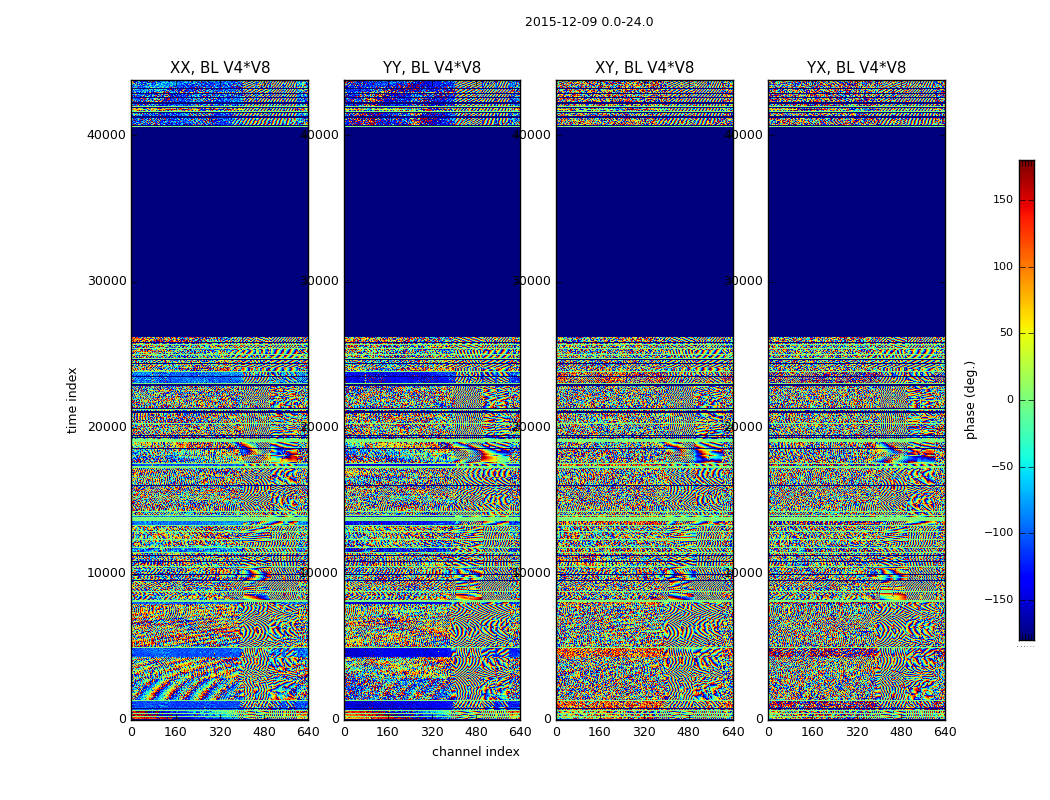Select the XX, BL V4*V8 subplot title
This screenshot has width=1050, height=800.
click(x=220, y=68)
